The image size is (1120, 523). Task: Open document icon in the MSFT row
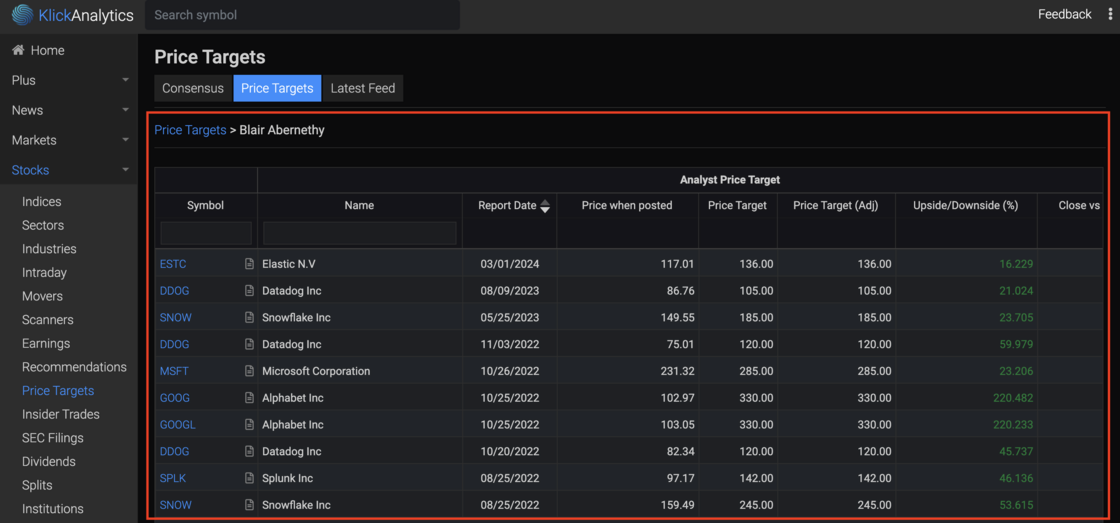[x=249, y=371]
